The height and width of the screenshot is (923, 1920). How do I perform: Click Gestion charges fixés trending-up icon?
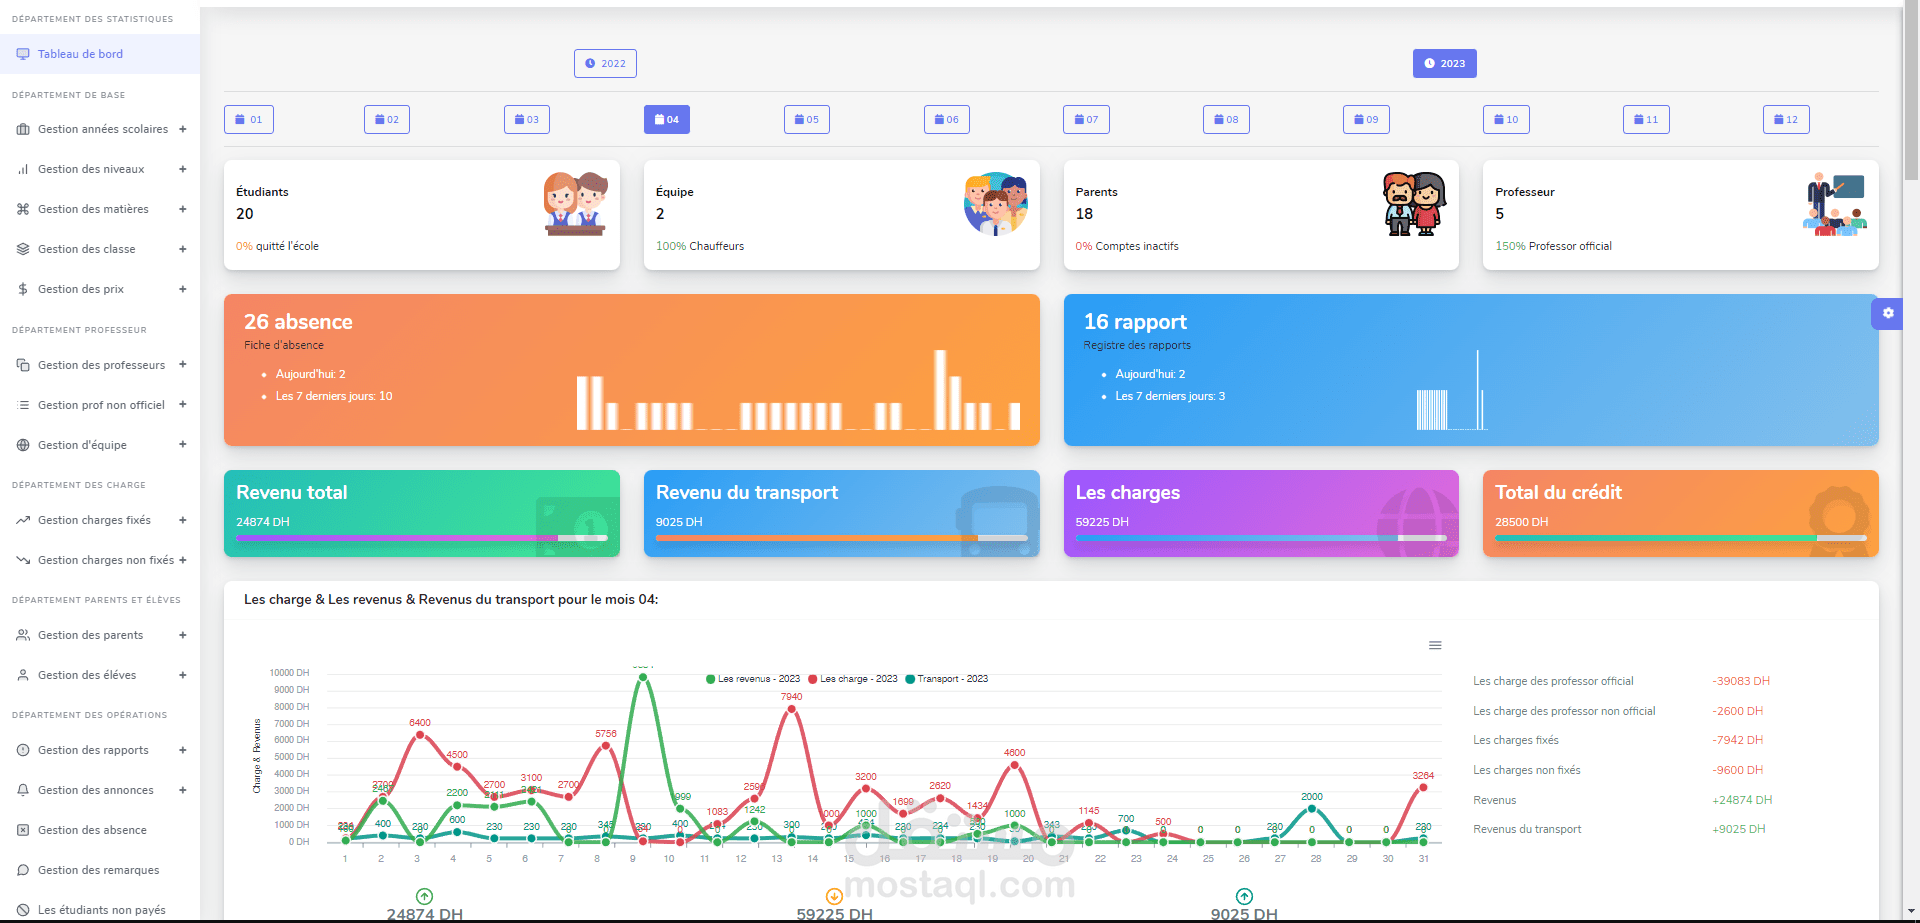pos(23,520)
